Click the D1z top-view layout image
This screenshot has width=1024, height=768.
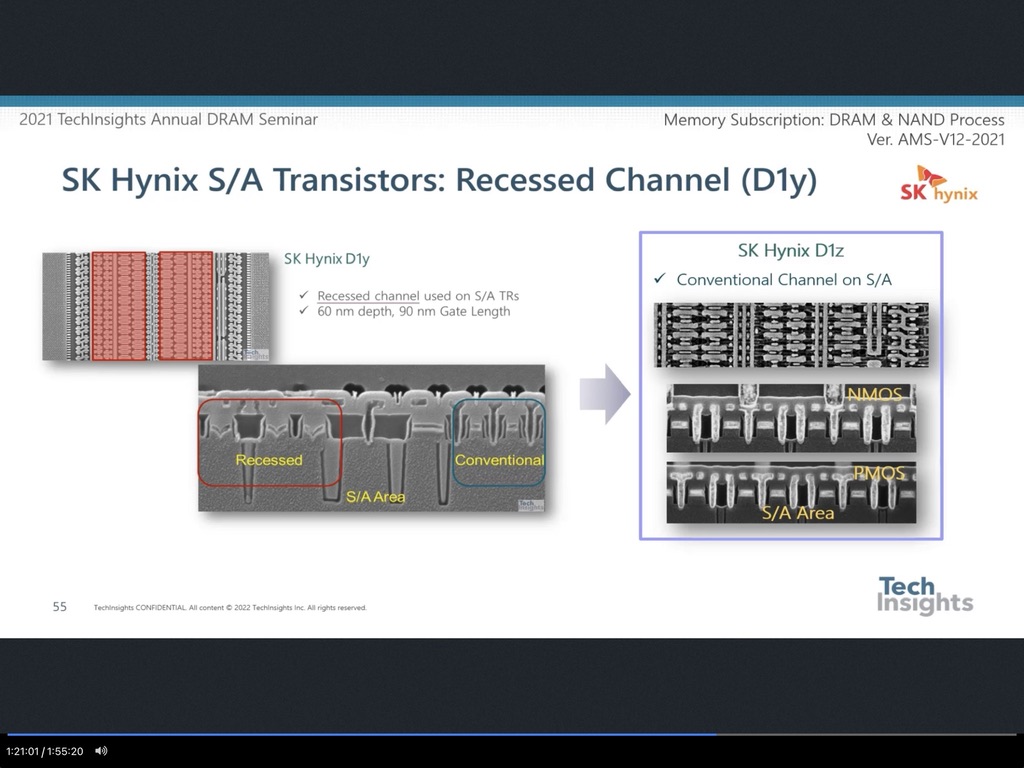coord(790,334)
